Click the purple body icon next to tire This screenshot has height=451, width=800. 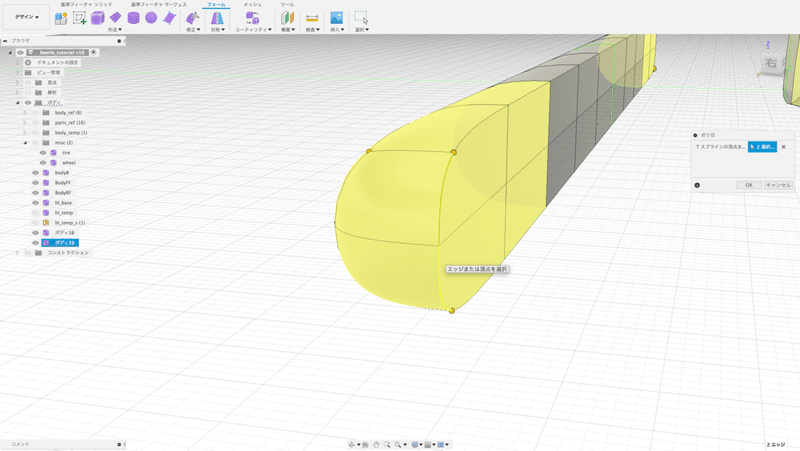click(x=54, y=153)
